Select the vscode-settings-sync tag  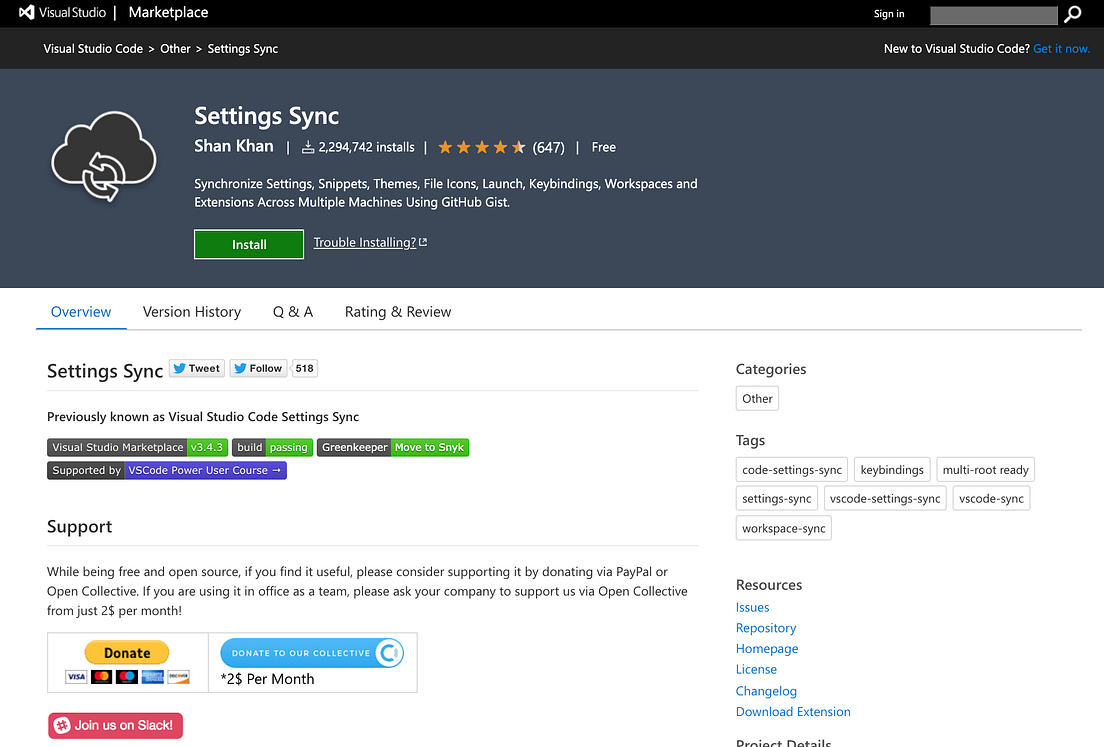[x=885, y=498]
